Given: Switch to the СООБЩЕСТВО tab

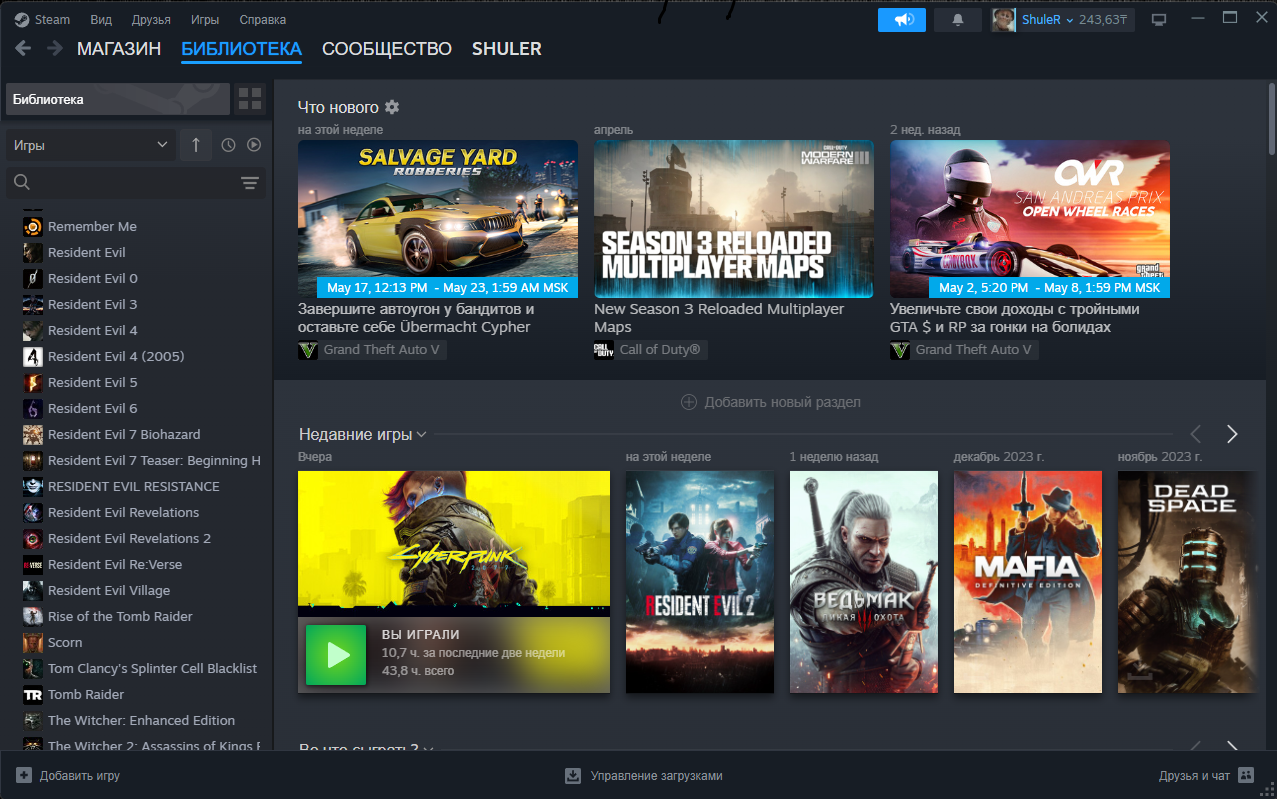Looking at the screenshot, I should click(x=387, y=48).
